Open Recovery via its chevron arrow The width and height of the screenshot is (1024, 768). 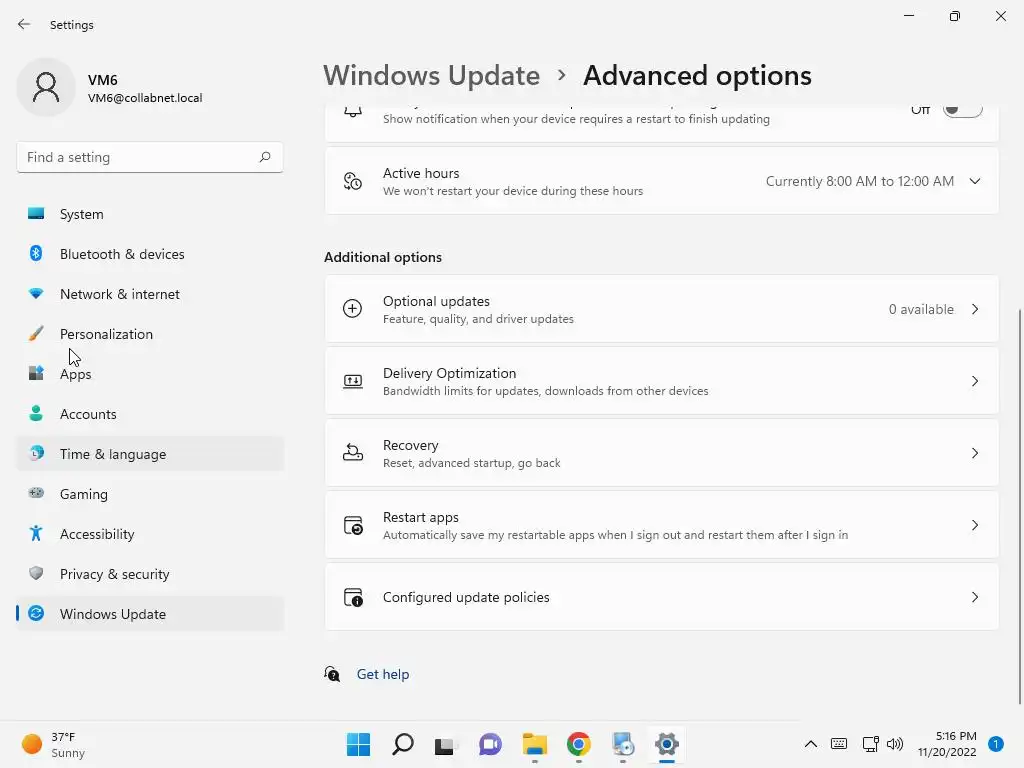[x=974, y=453]
